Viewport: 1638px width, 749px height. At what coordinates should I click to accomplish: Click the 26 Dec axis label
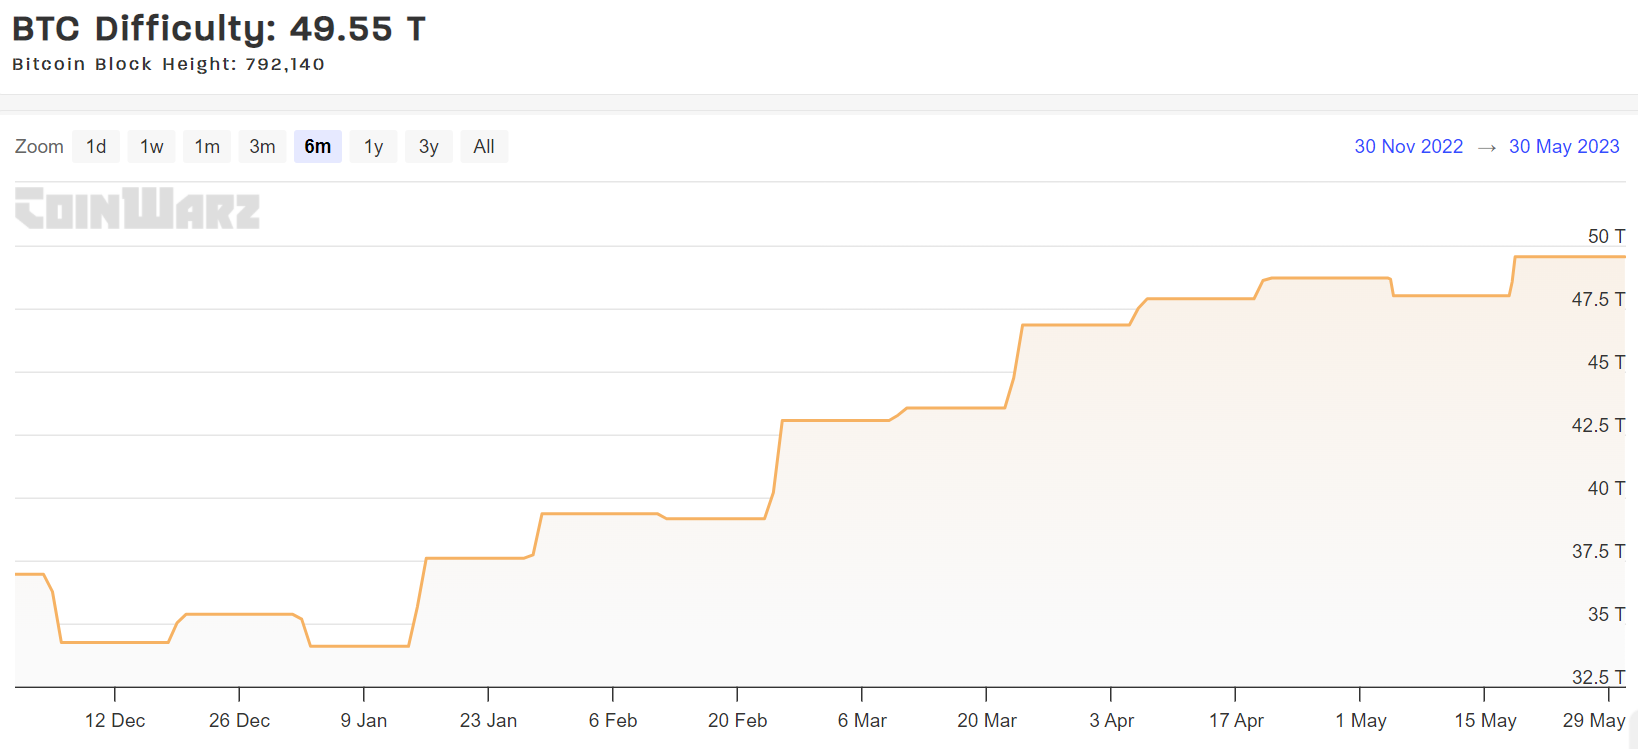(x=239, y=720)
